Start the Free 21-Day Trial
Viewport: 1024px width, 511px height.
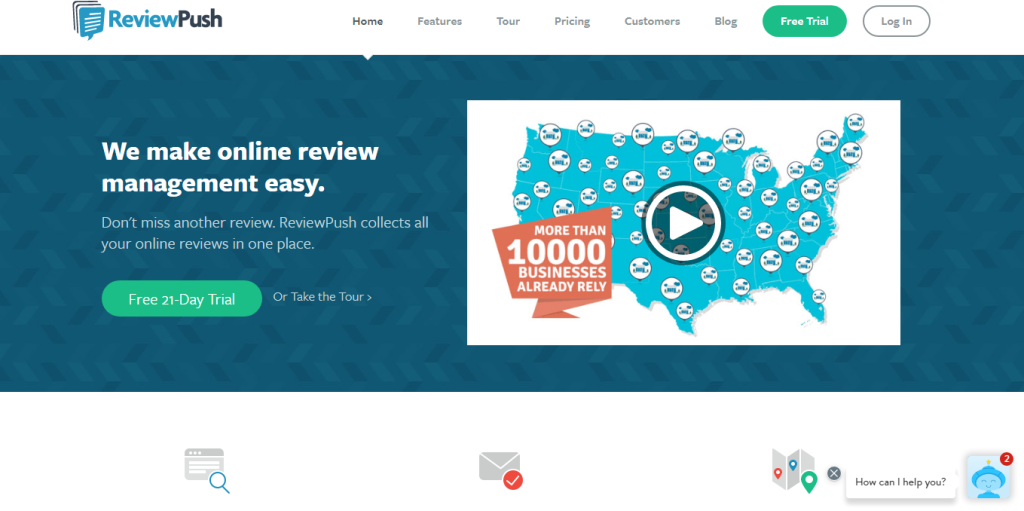182,299
